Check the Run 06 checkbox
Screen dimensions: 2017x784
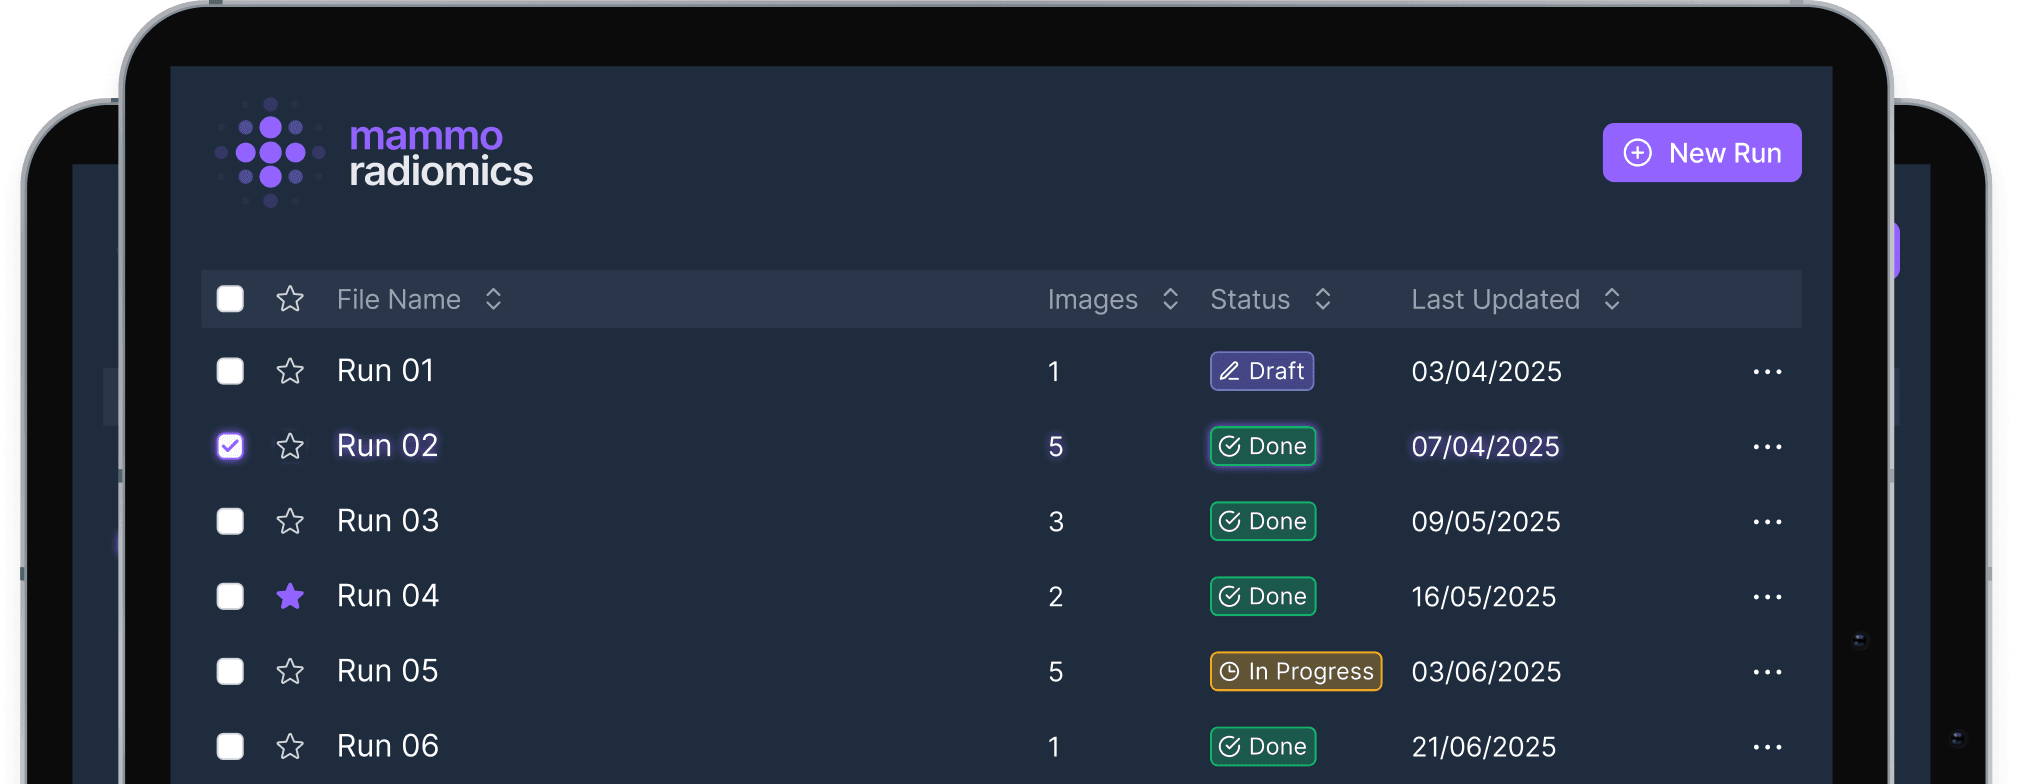click(x=230, y=746)
